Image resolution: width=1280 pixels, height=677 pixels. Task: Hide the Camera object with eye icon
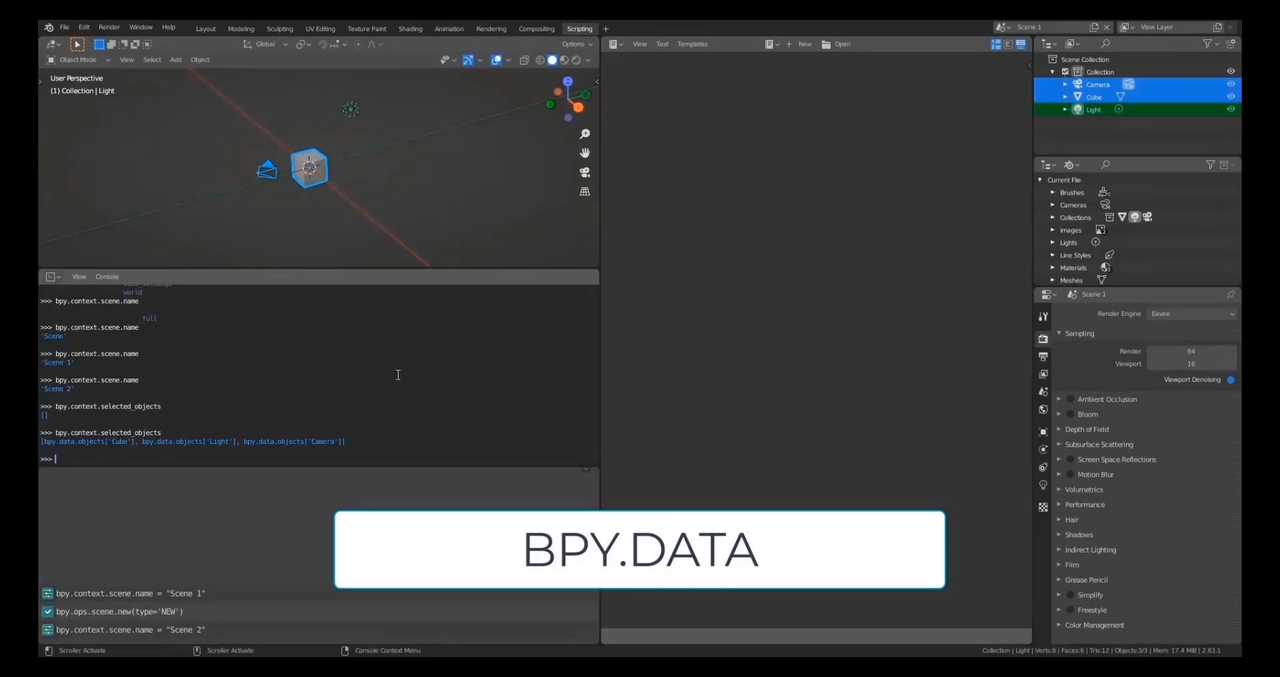coord(1231,84)
